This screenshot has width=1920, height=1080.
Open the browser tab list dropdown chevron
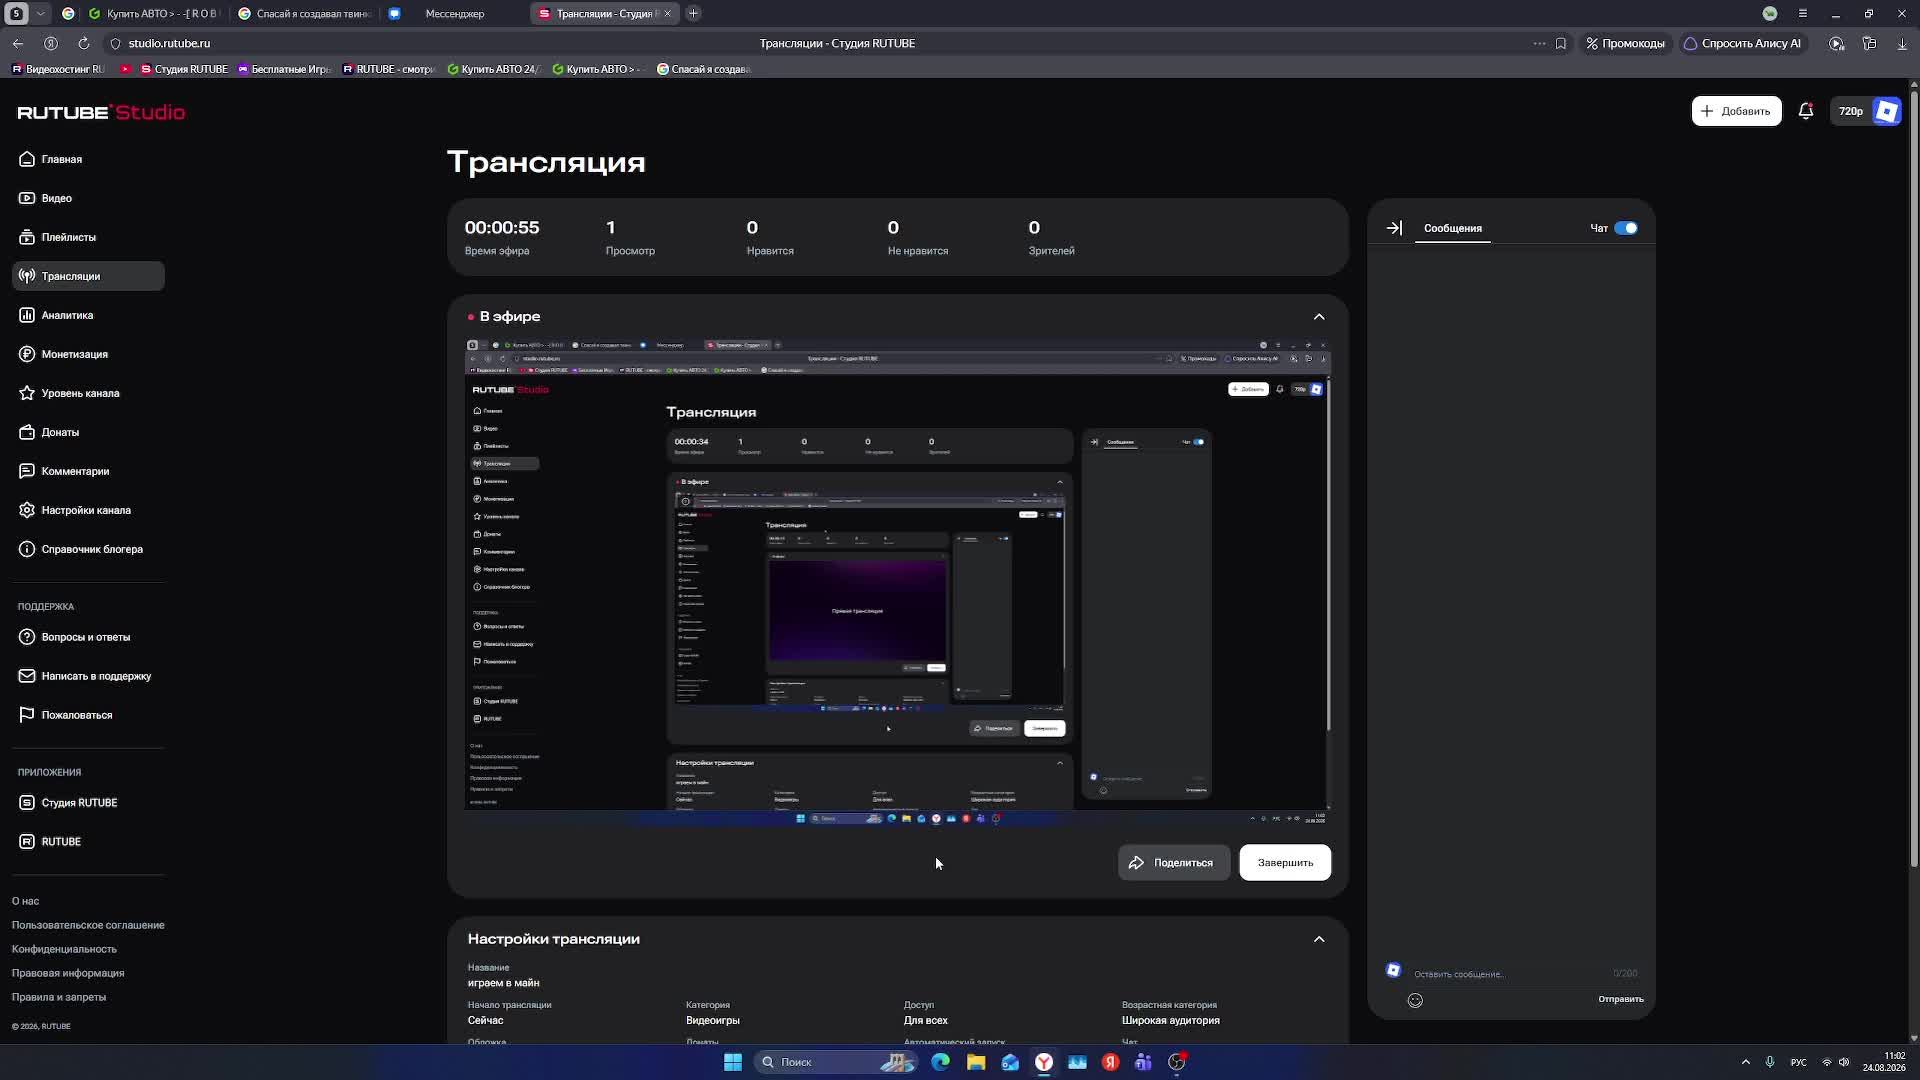40,13
